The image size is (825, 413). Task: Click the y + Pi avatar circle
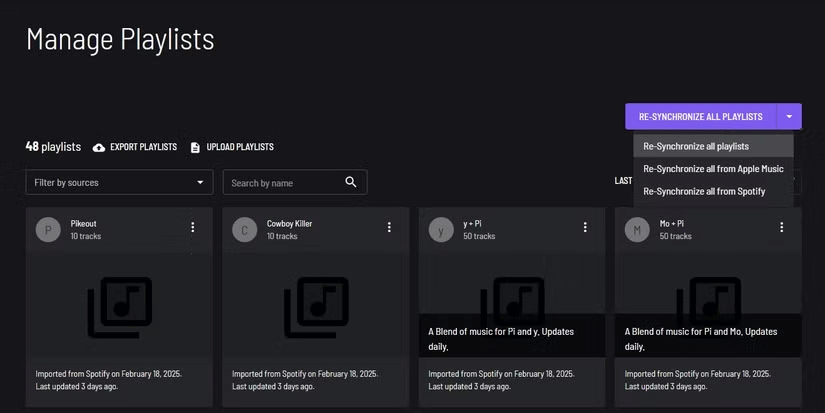pos(440,230)
